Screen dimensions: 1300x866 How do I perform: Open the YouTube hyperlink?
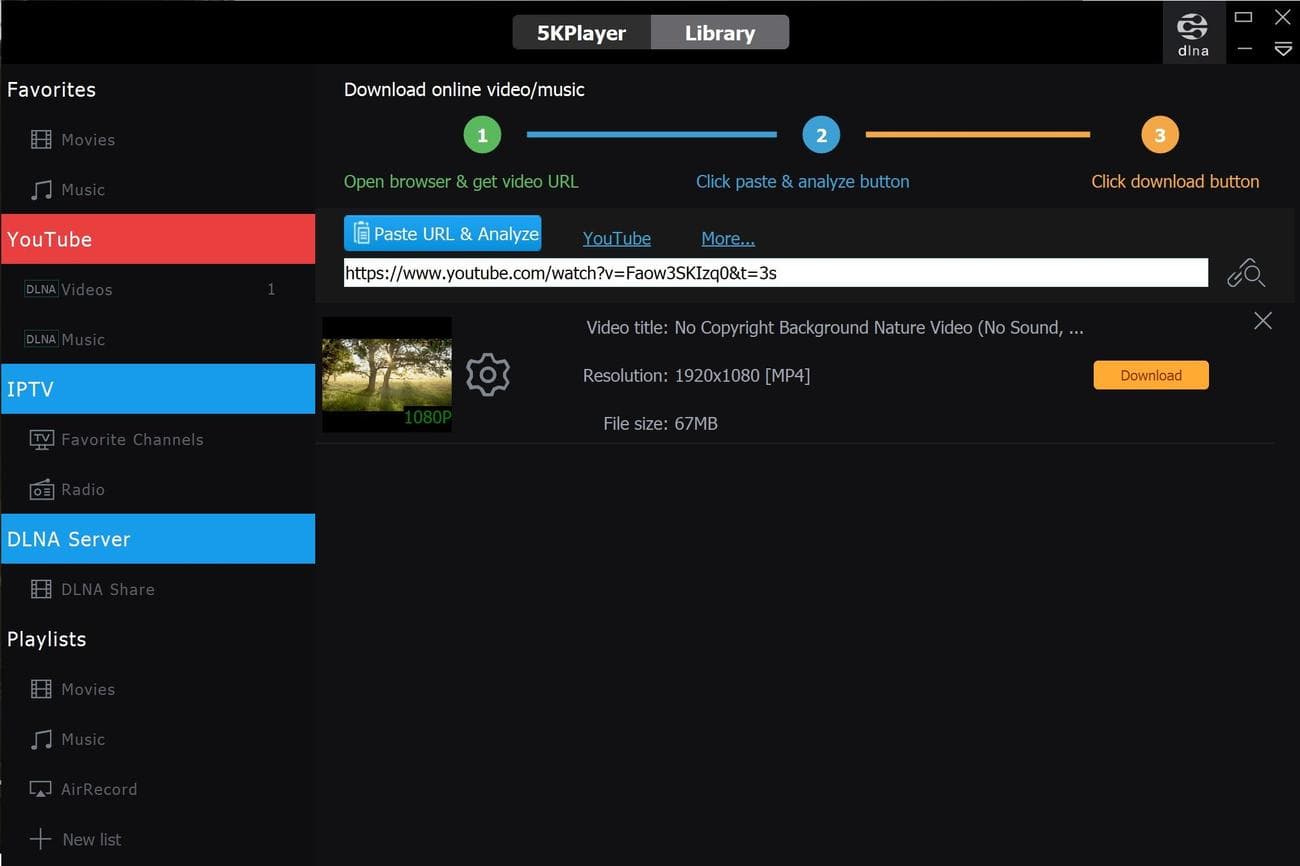click(x=616, y=238)
